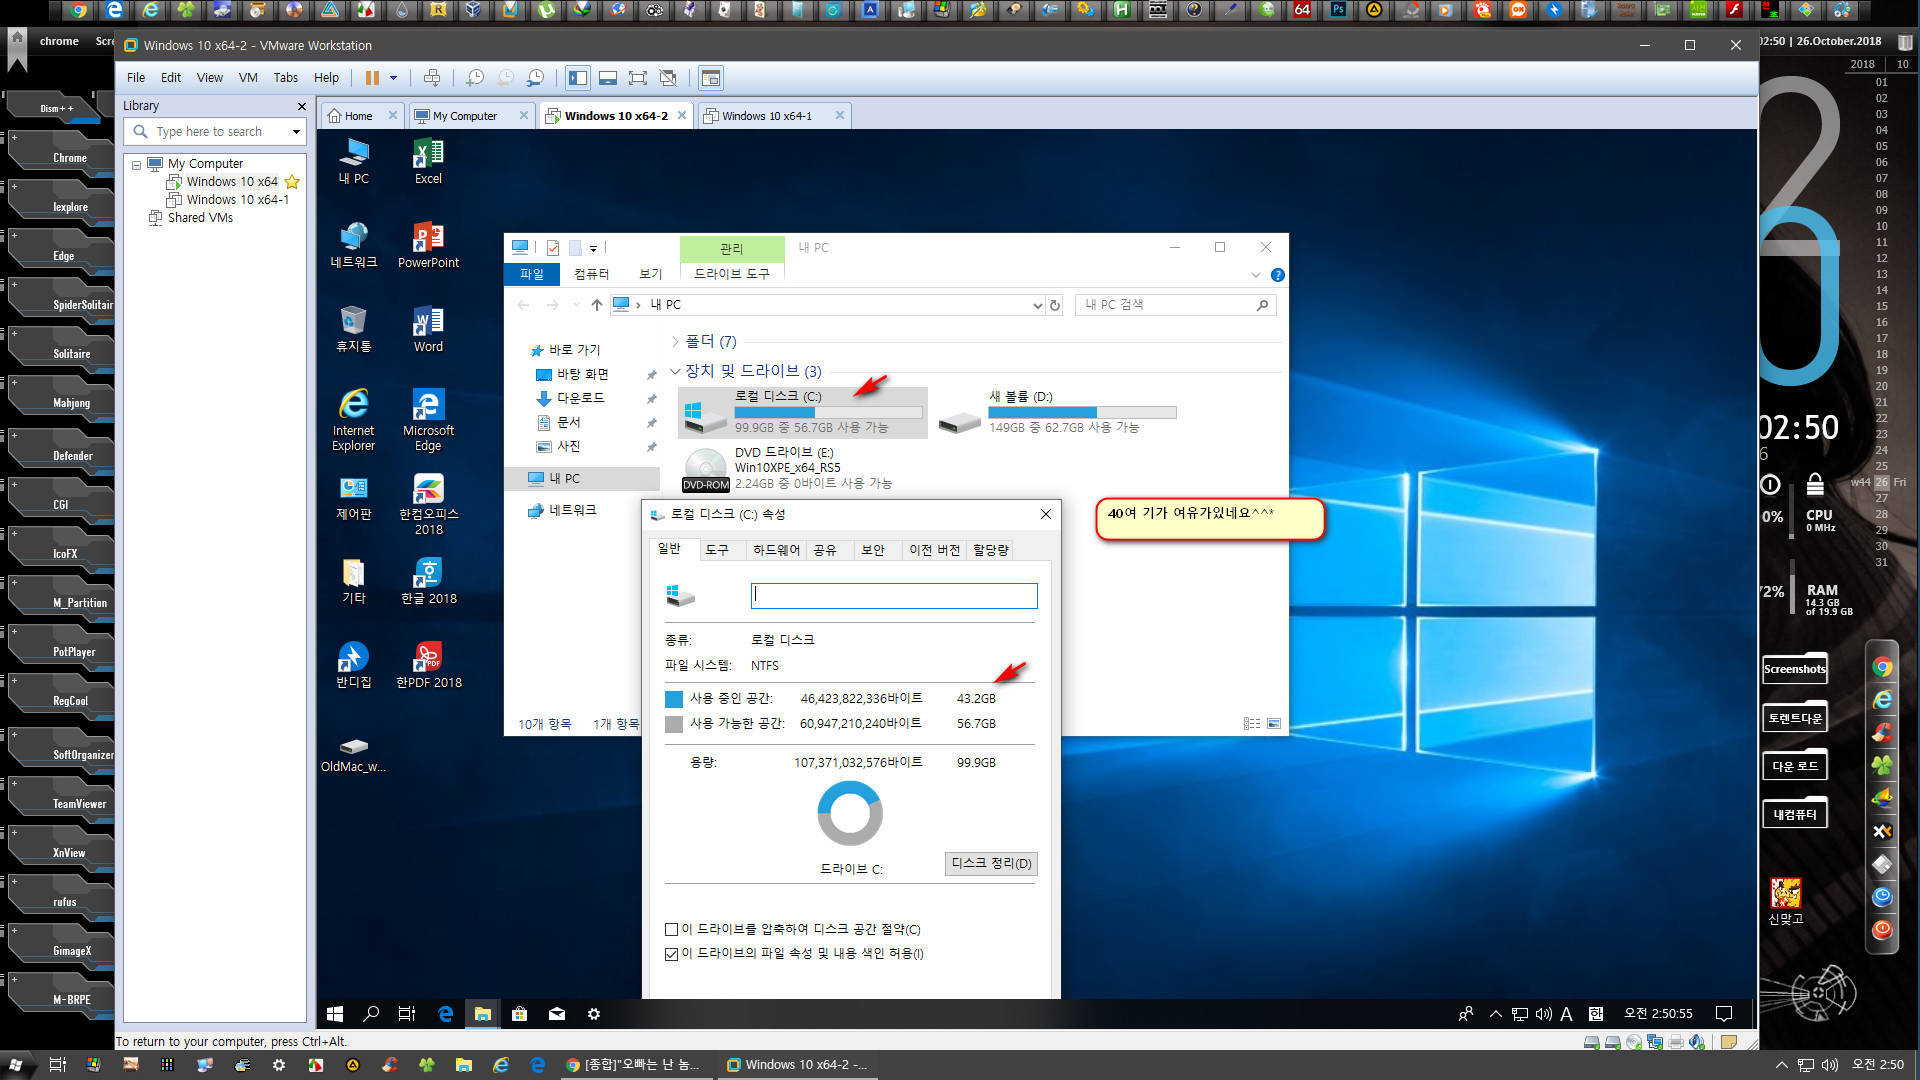Select Shared VMs in VMware Library
The height and width of the screenshot is (1080, 1920).
click(200, 218)
